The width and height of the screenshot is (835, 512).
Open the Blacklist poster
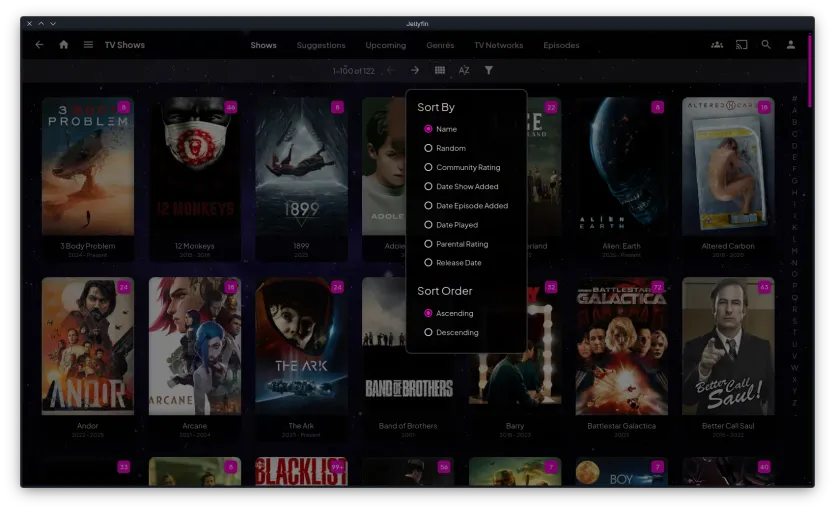301,472
